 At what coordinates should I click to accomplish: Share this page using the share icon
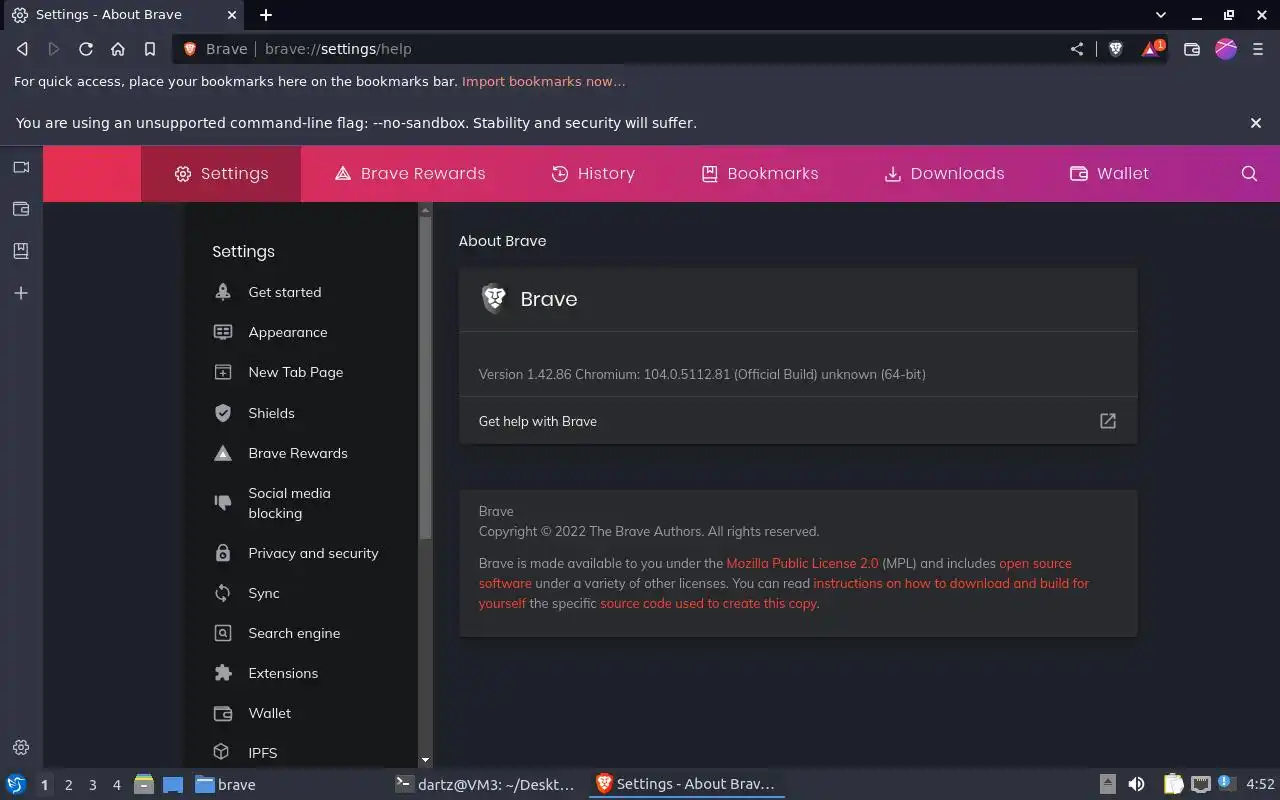pos(1077,49)
